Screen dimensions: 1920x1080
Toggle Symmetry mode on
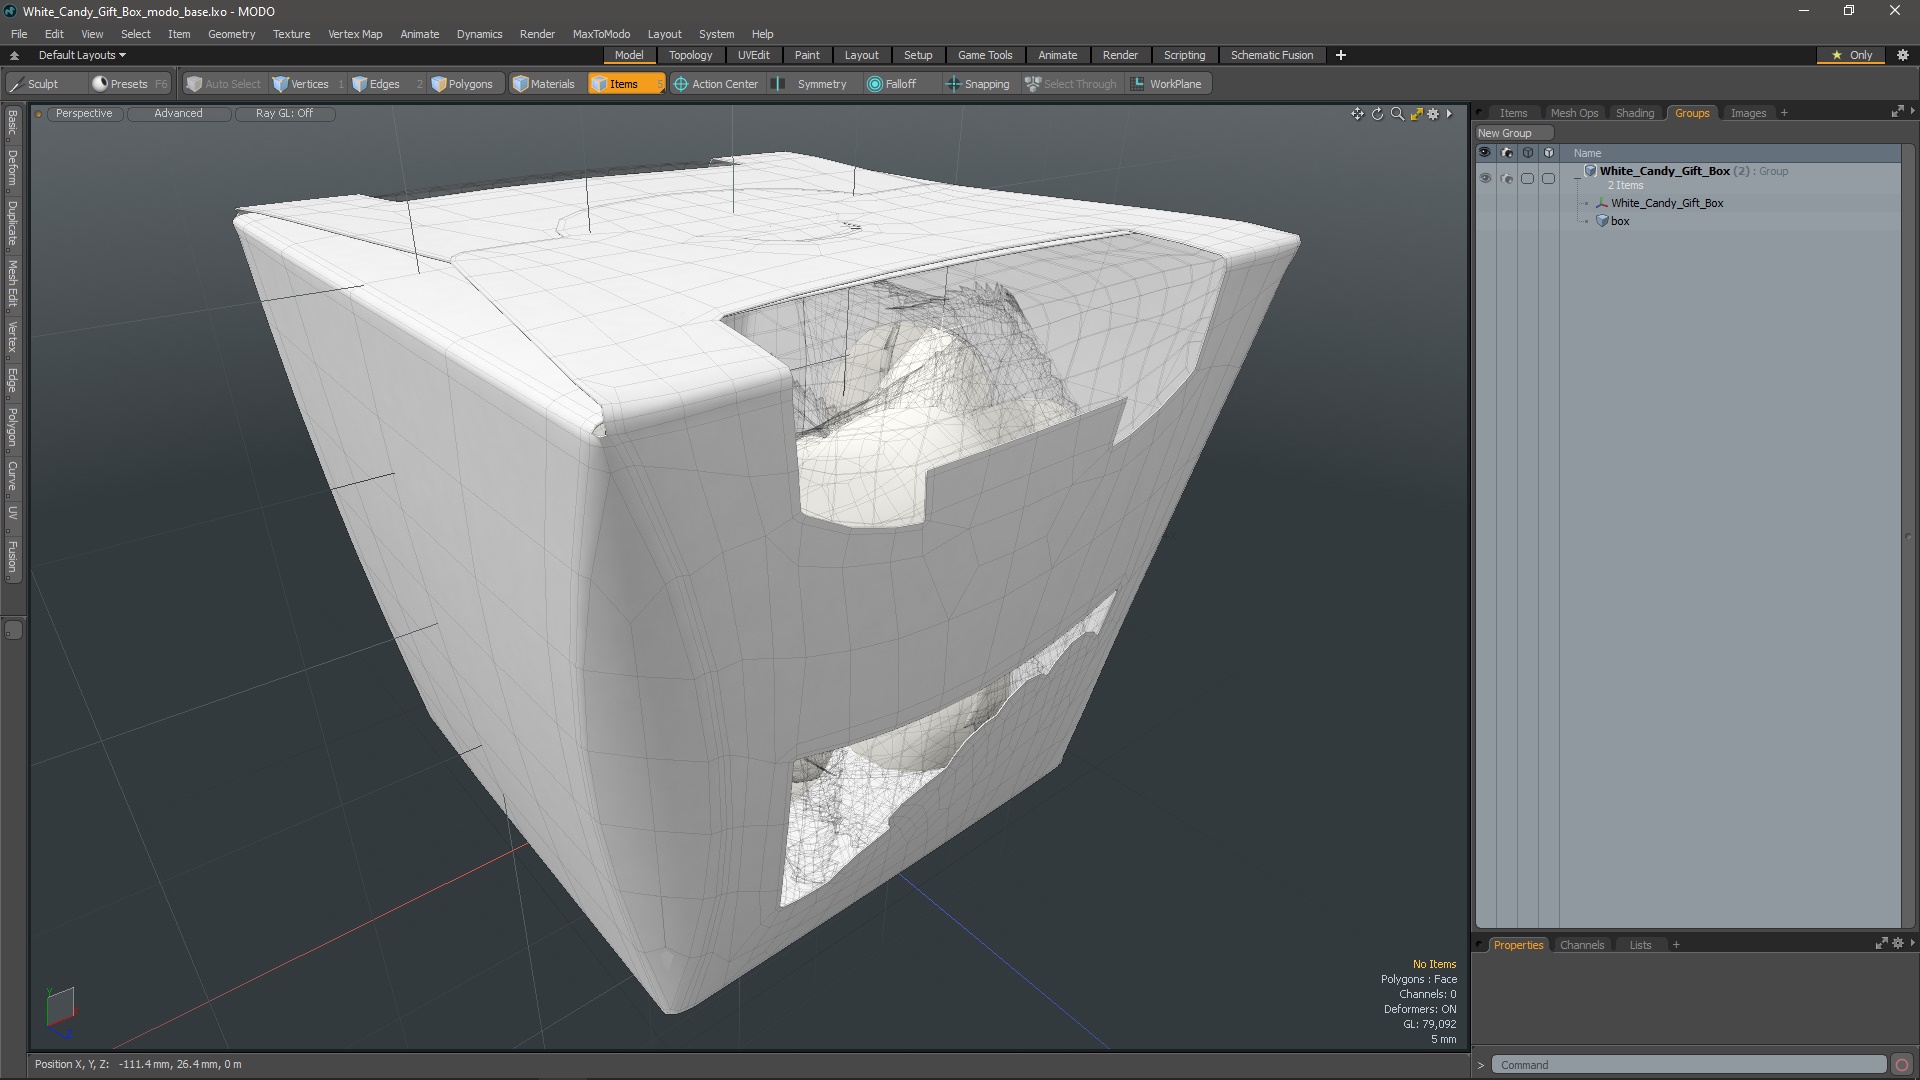pyautogui.click(x=811, y=84)
